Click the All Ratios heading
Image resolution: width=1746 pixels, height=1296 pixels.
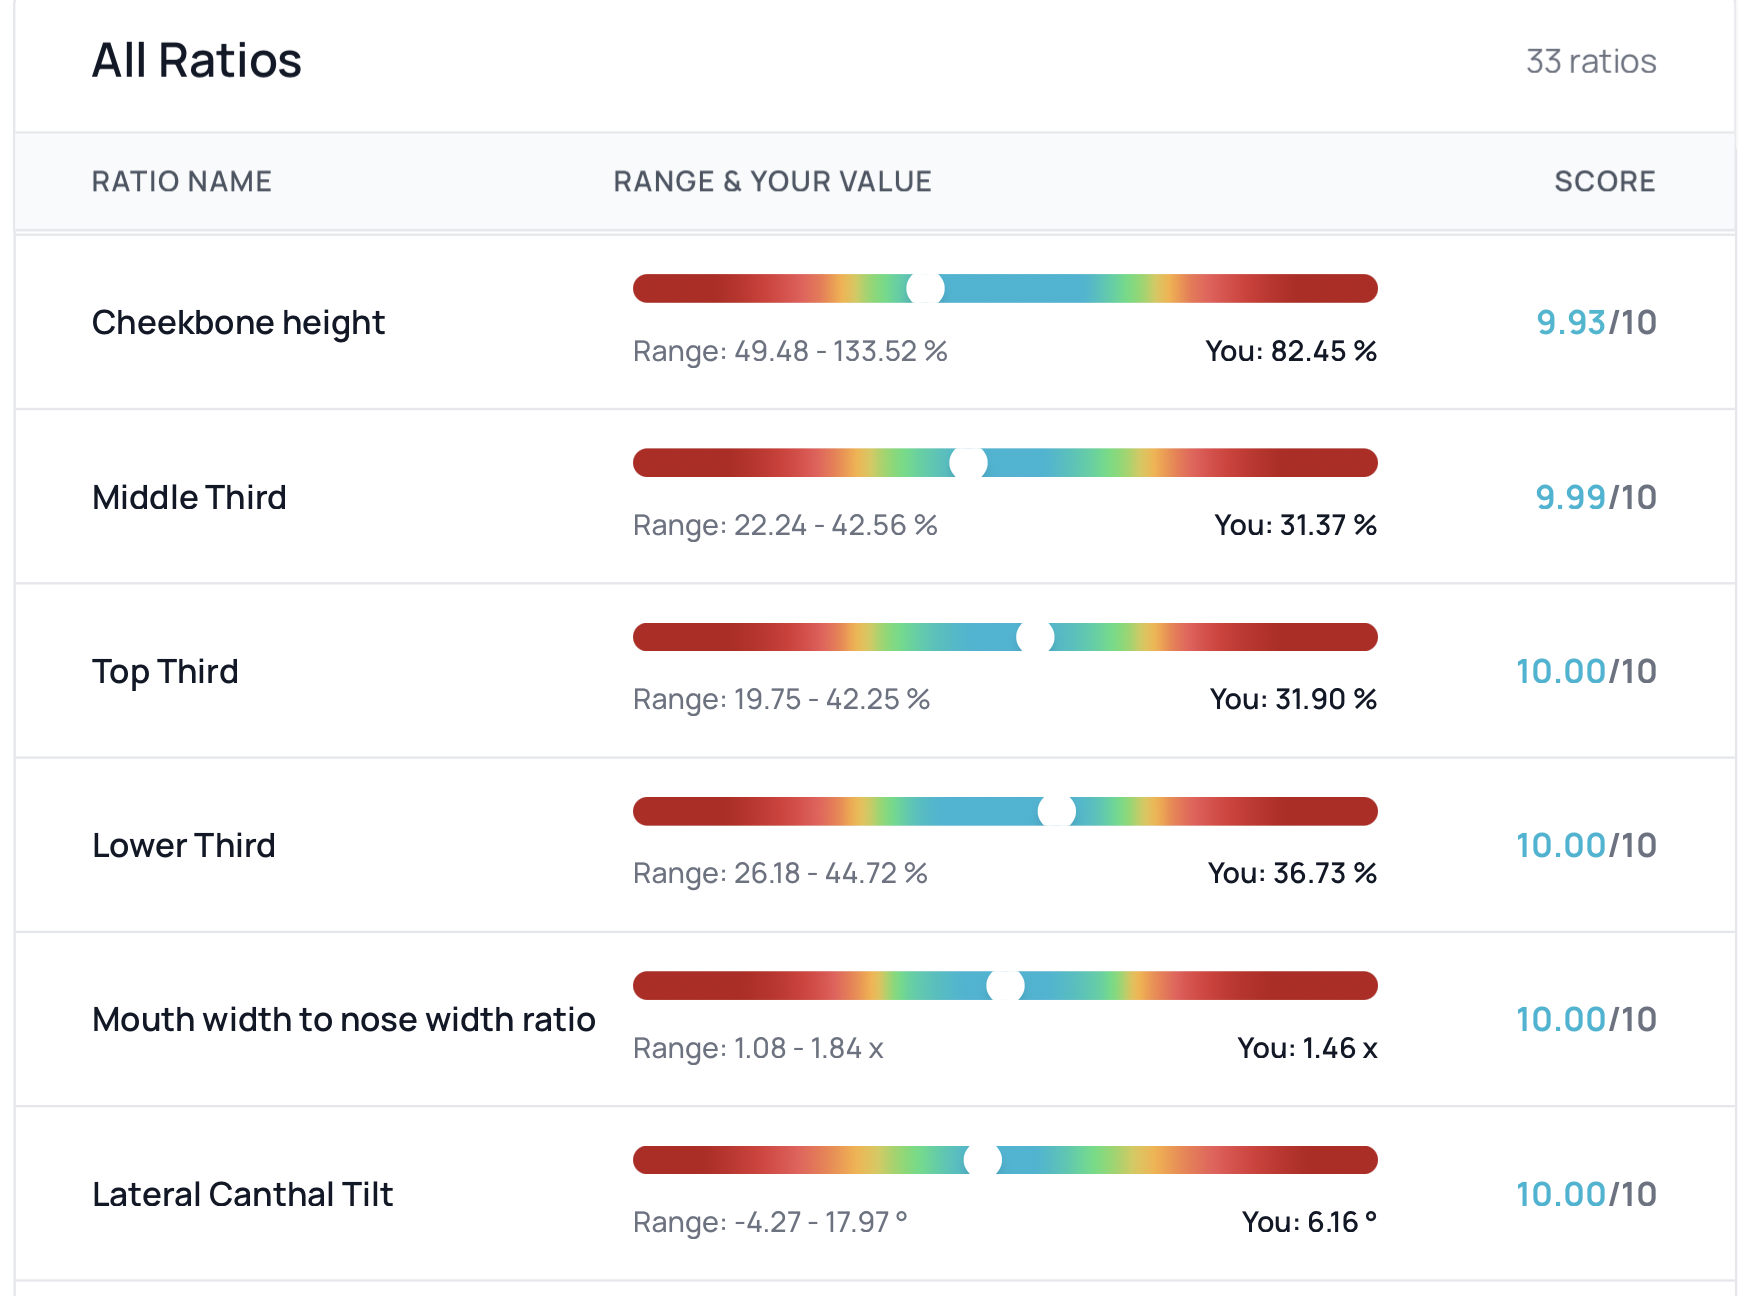pyautogui.click(x=197, y=61)
